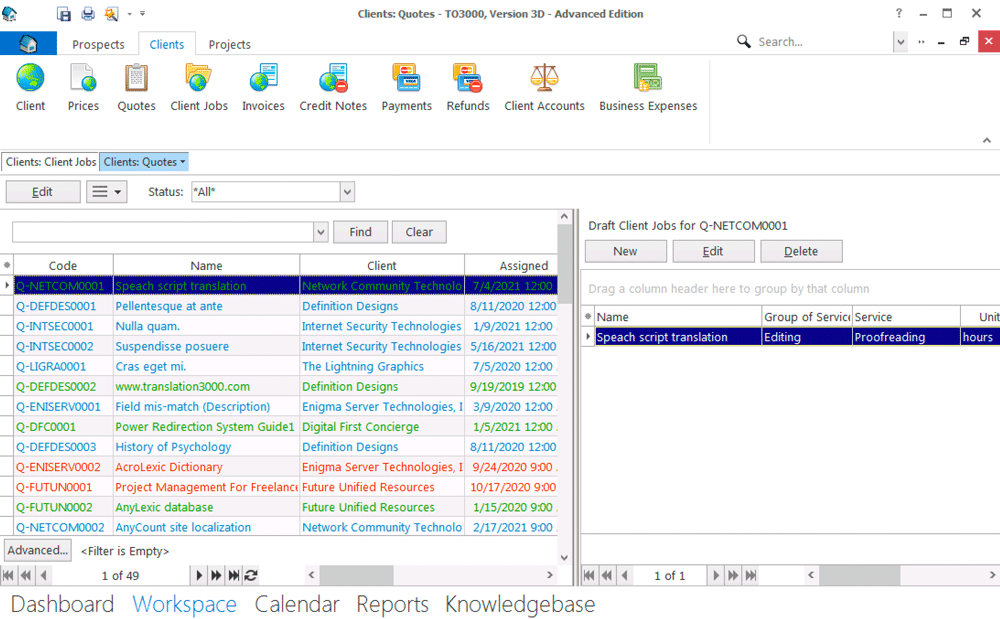Click the Advanced... filter button
This screenshot has width=1000, height=619.
tap(38, 550)
